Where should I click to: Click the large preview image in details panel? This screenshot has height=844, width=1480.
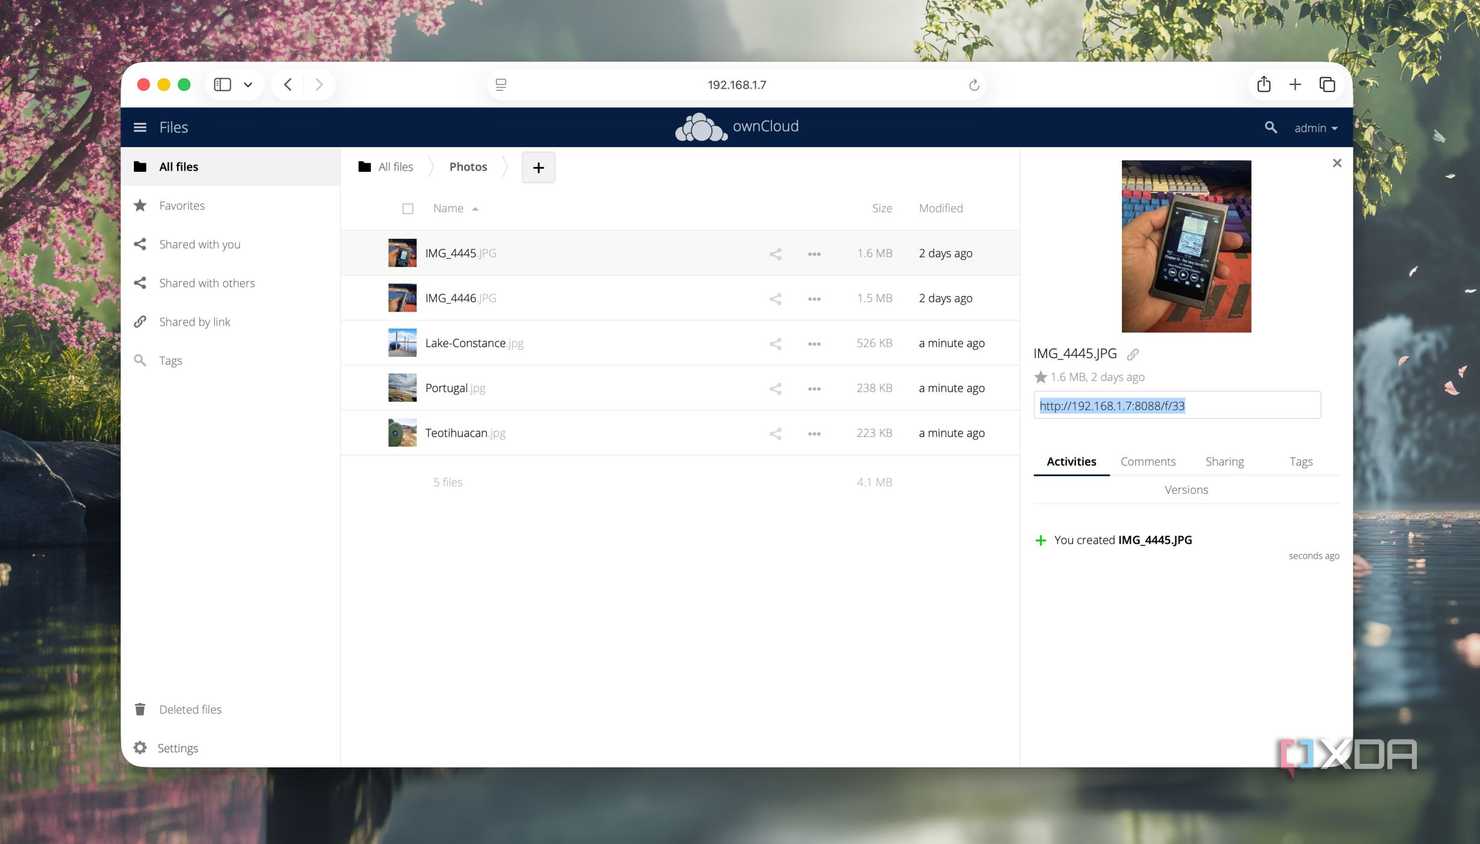point(1186,246)
